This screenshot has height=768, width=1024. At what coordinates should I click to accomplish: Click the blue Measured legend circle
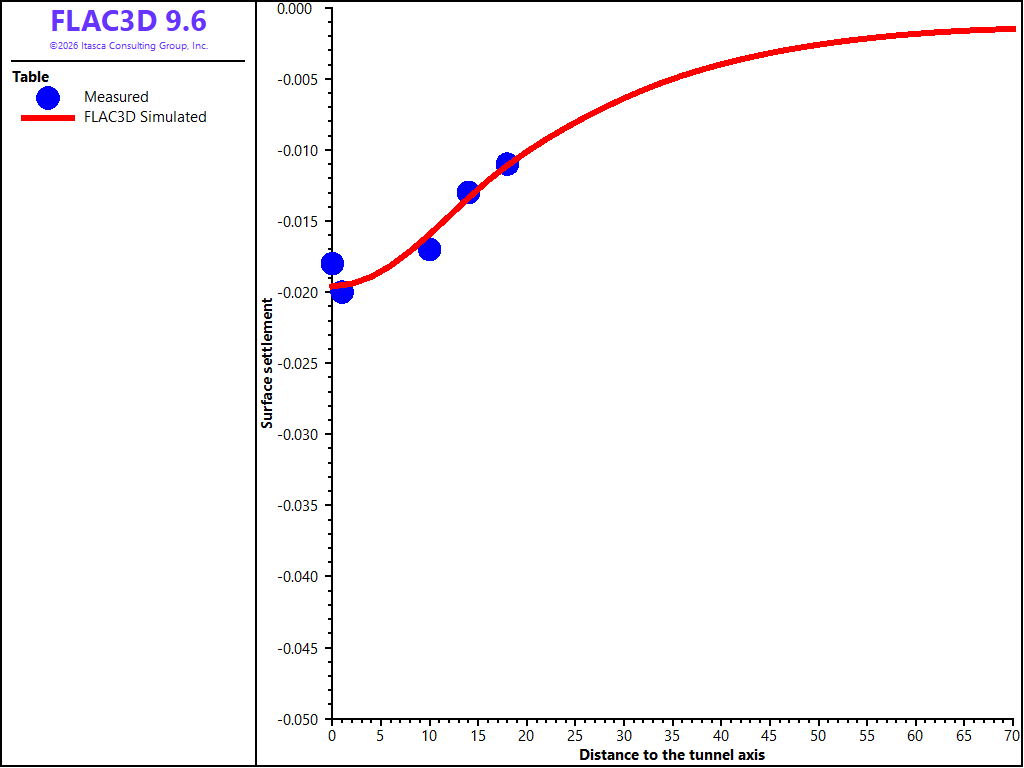[x=48, y=97]
